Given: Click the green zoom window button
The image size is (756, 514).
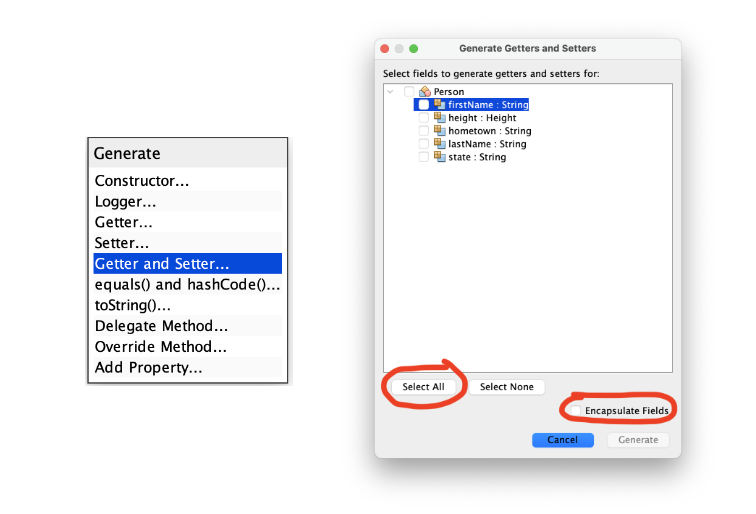Looking at the screenshot, I should 414,49.
